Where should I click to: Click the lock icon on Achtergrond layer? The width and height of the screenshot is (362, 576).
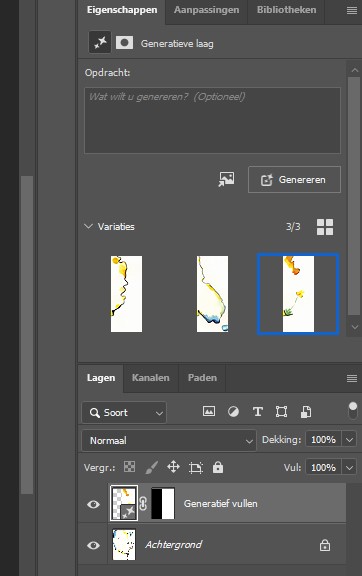point(325,545)
